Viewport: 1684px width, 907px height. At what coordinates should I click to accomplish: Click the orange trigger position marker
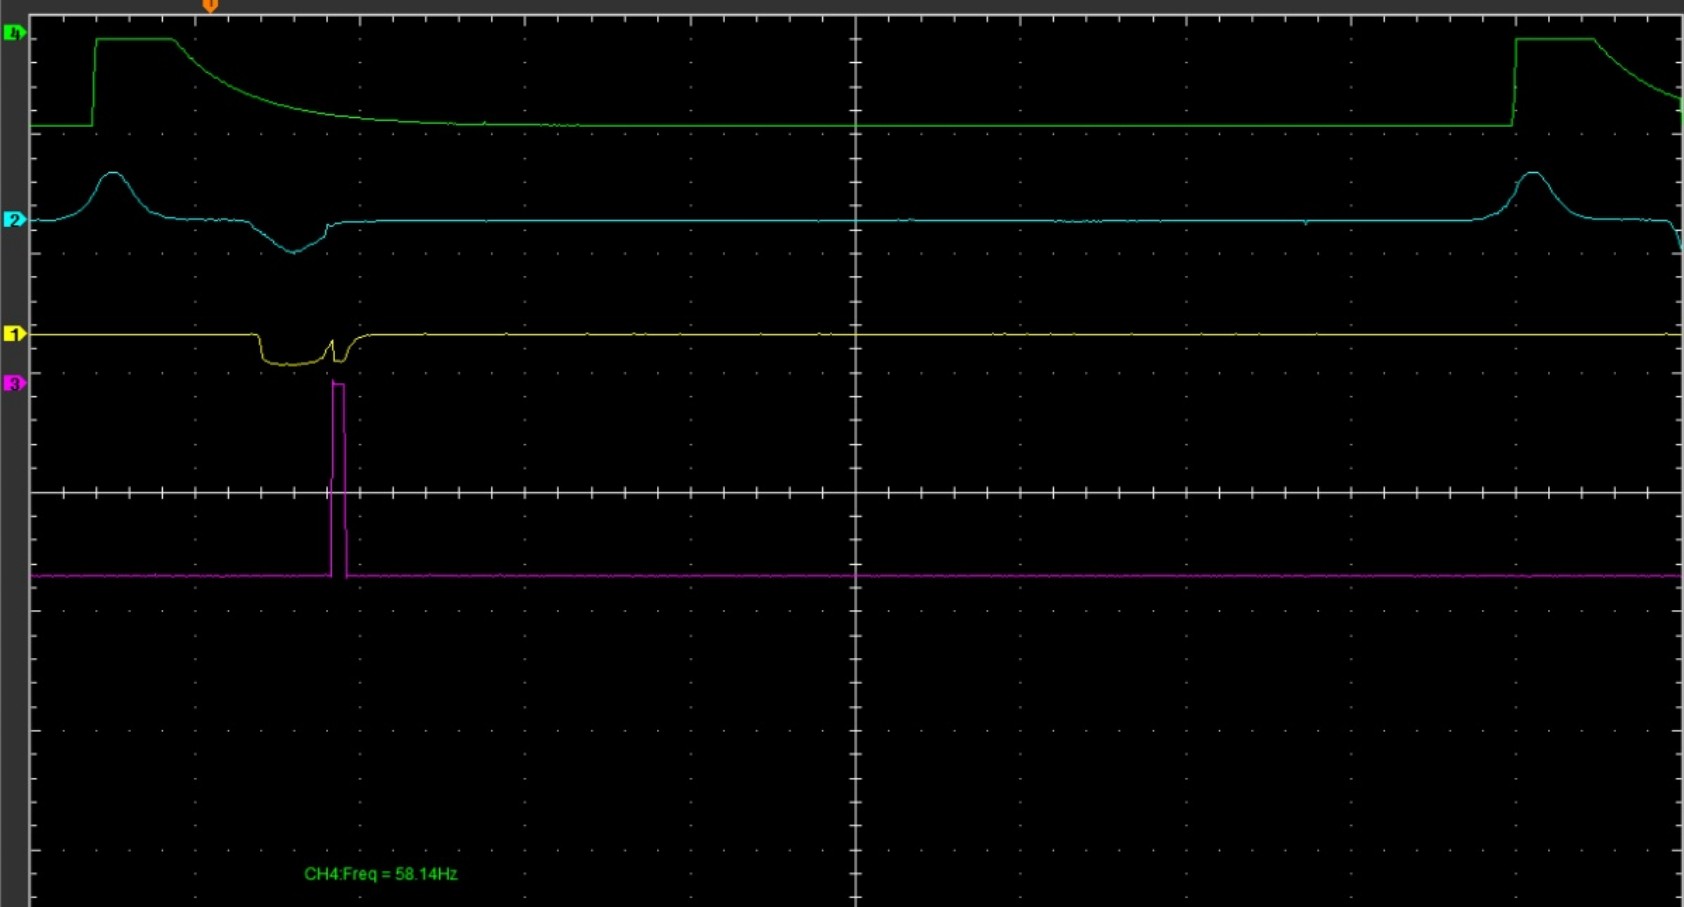click(210, 6)
